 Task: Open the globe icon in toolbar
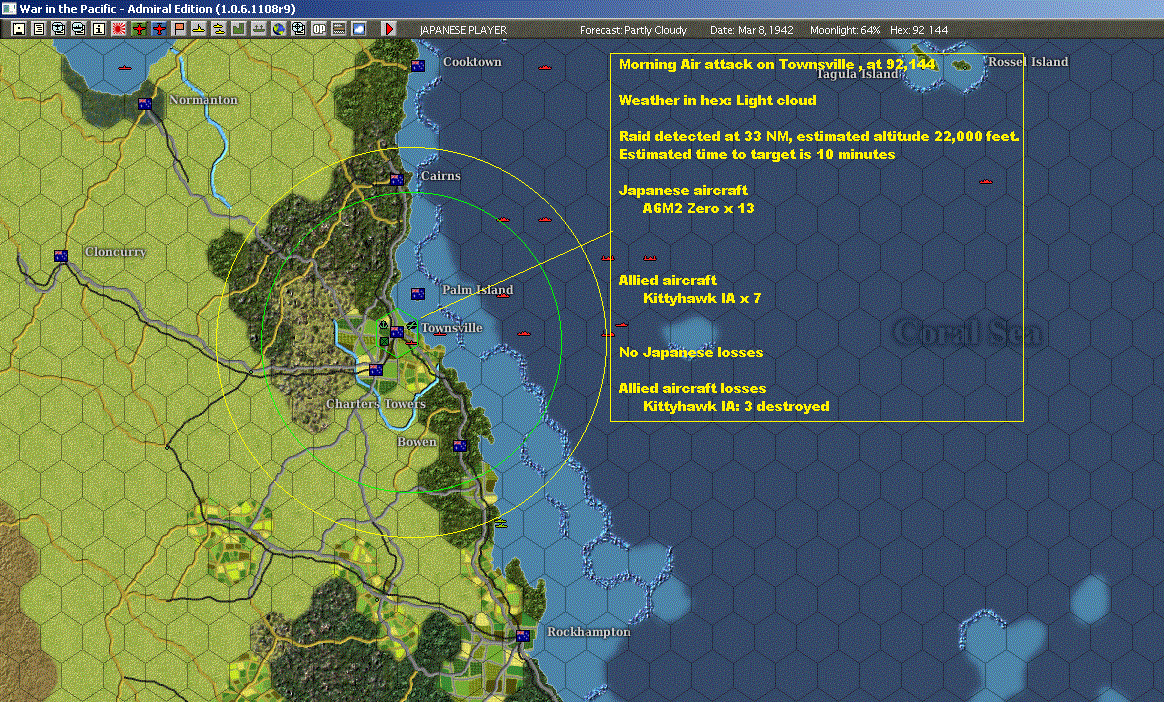pos(279,29)
